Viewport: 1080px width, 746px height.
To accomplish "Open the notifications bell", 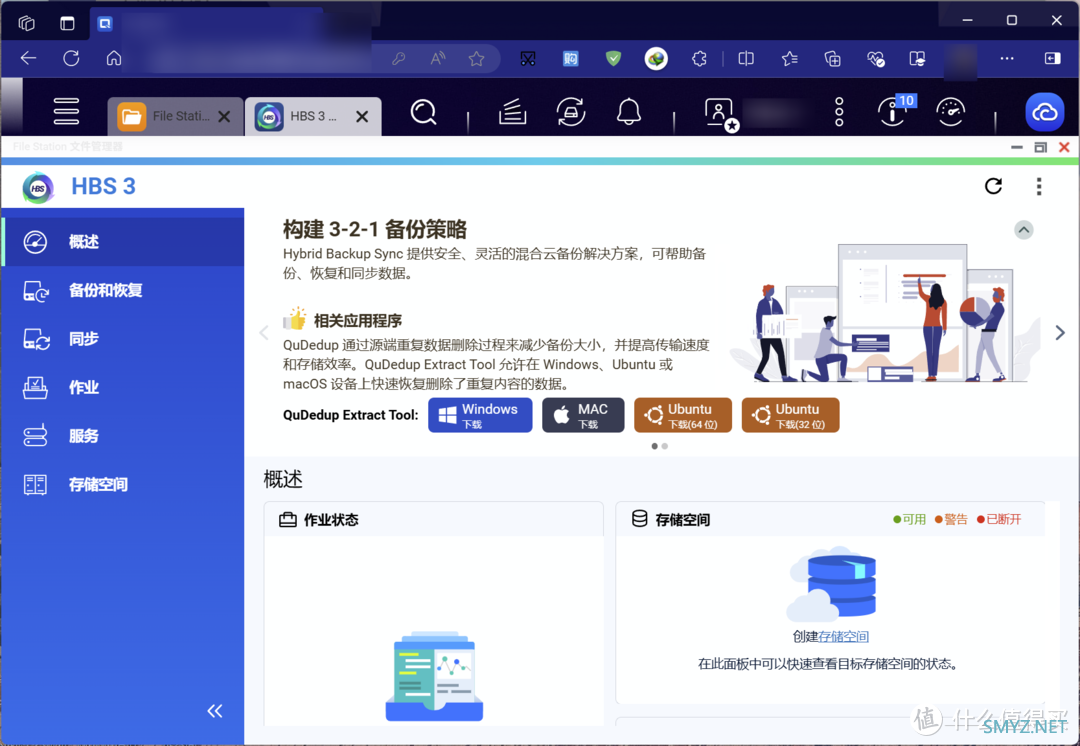I will [628, 112].
